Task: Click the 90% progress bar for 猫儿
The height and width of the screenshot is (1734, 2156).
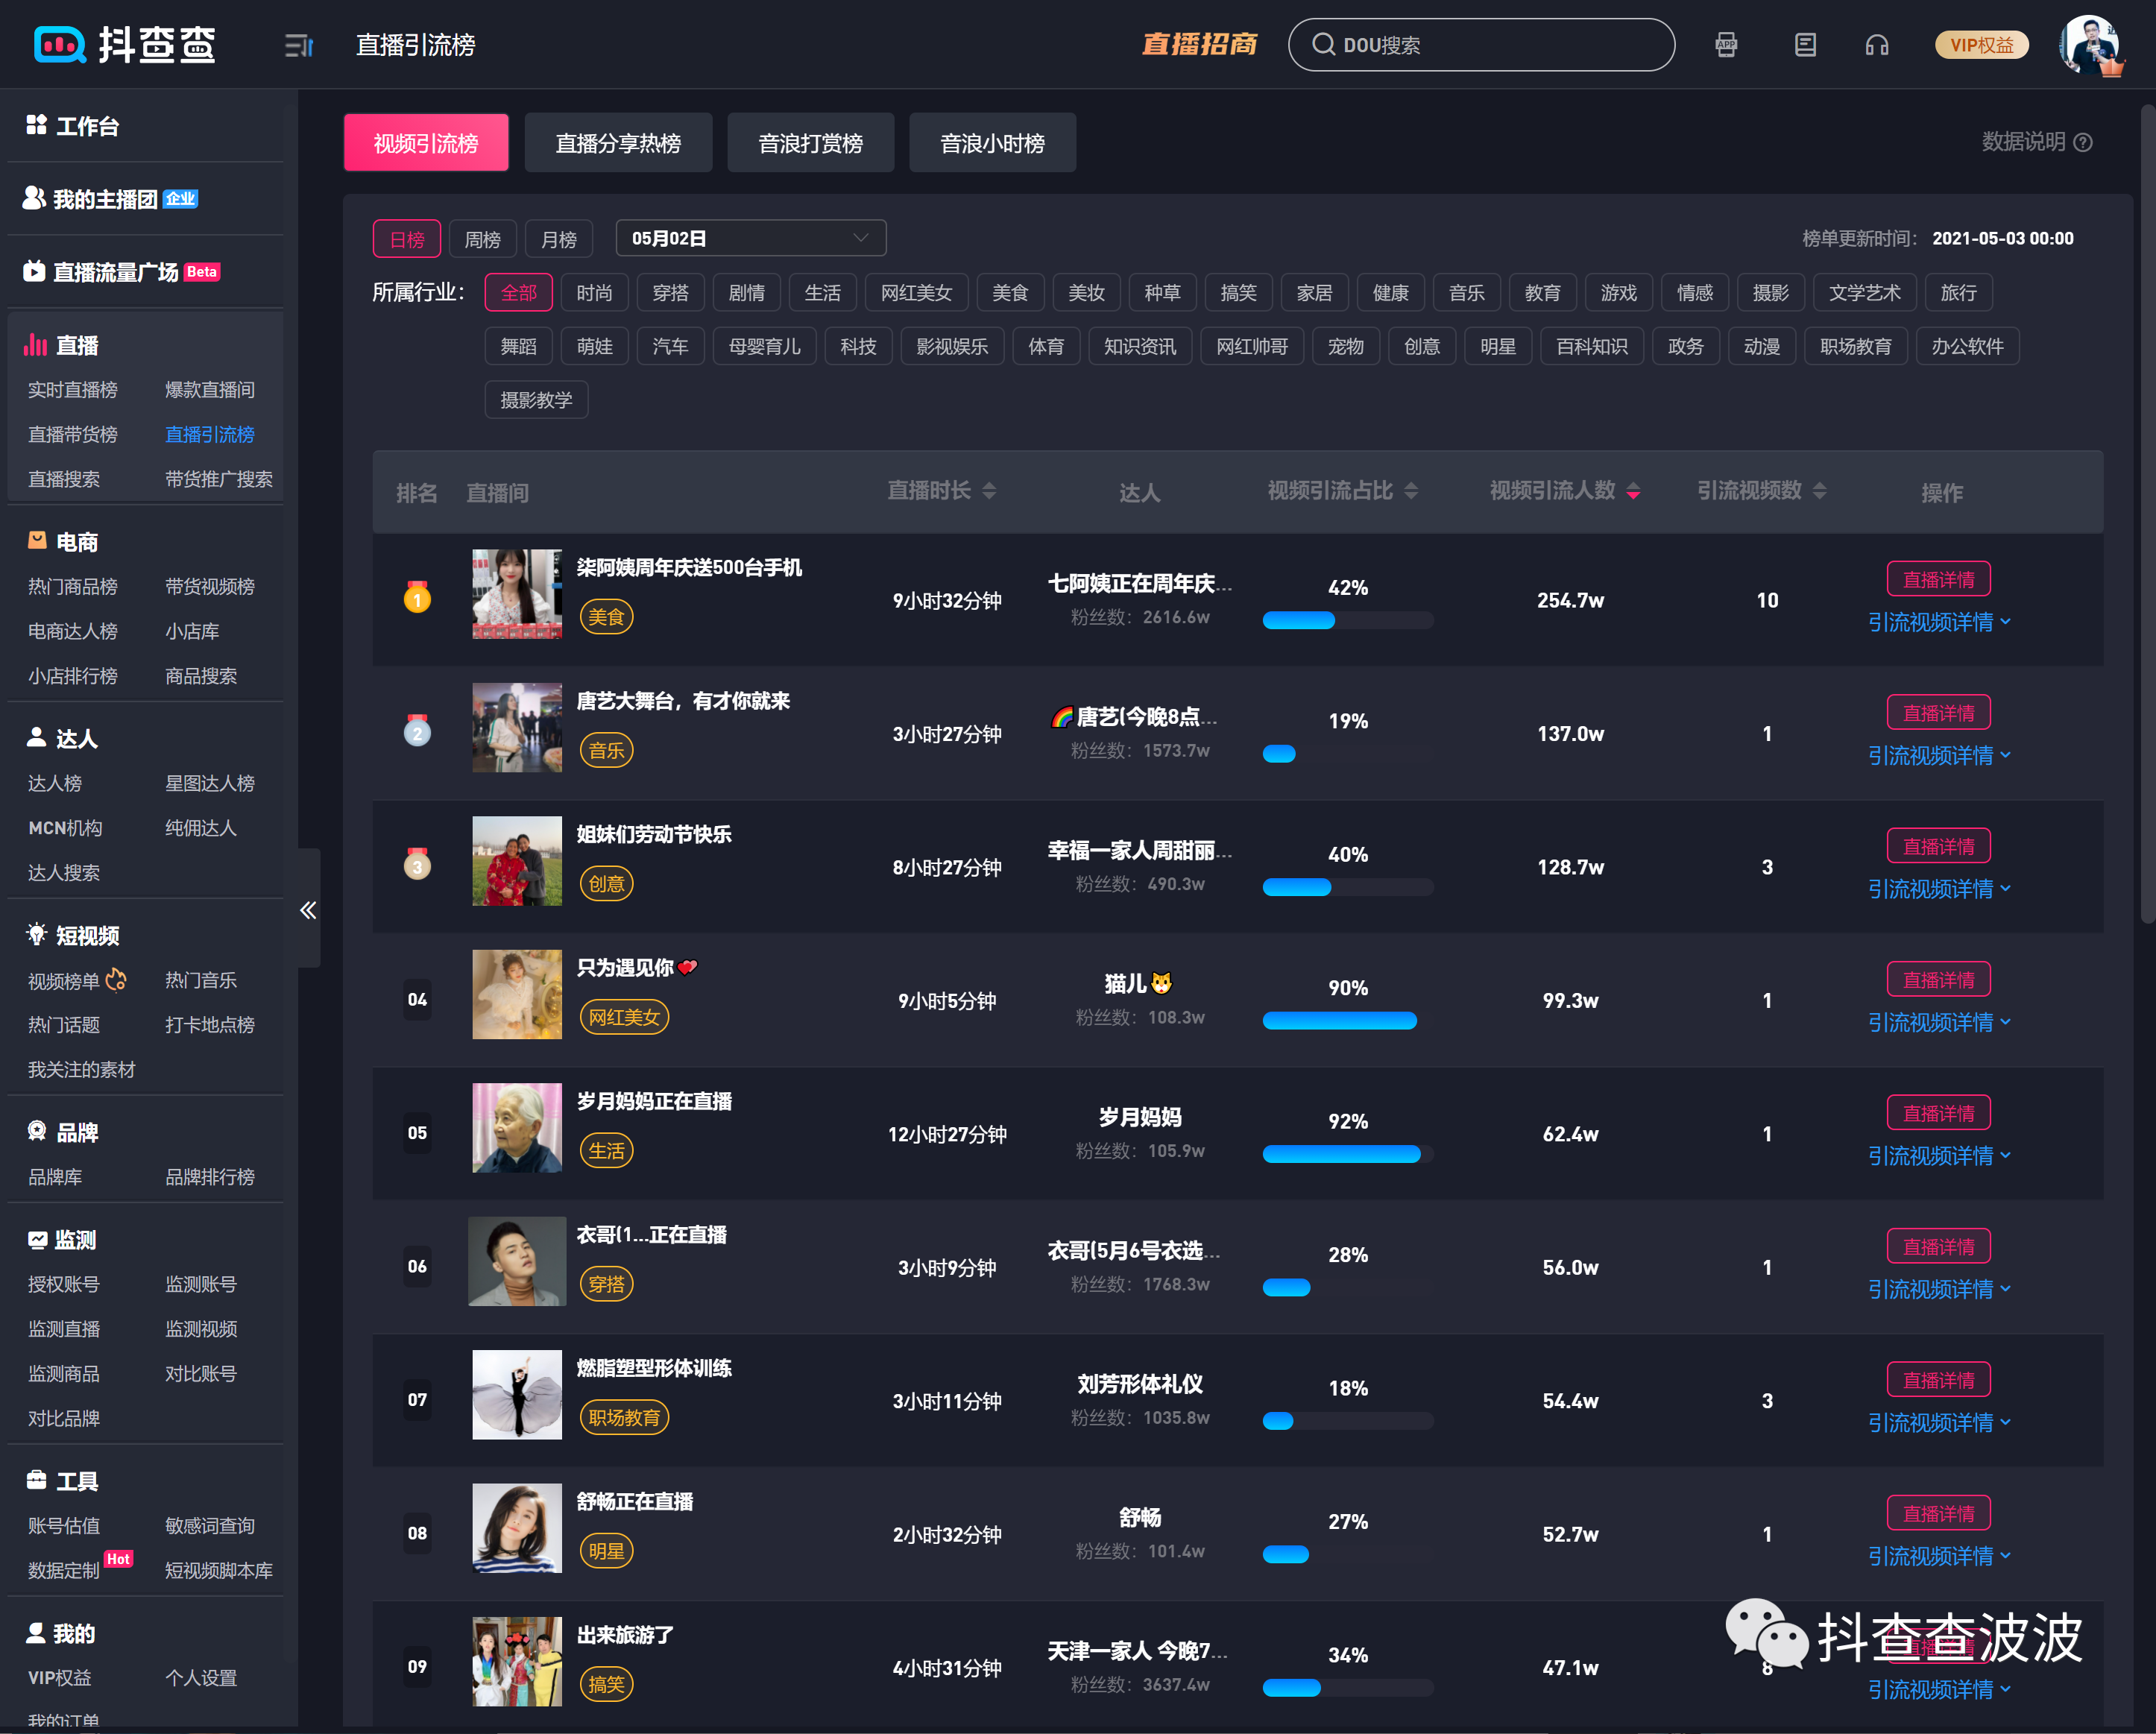Action: point(1339,1020)
